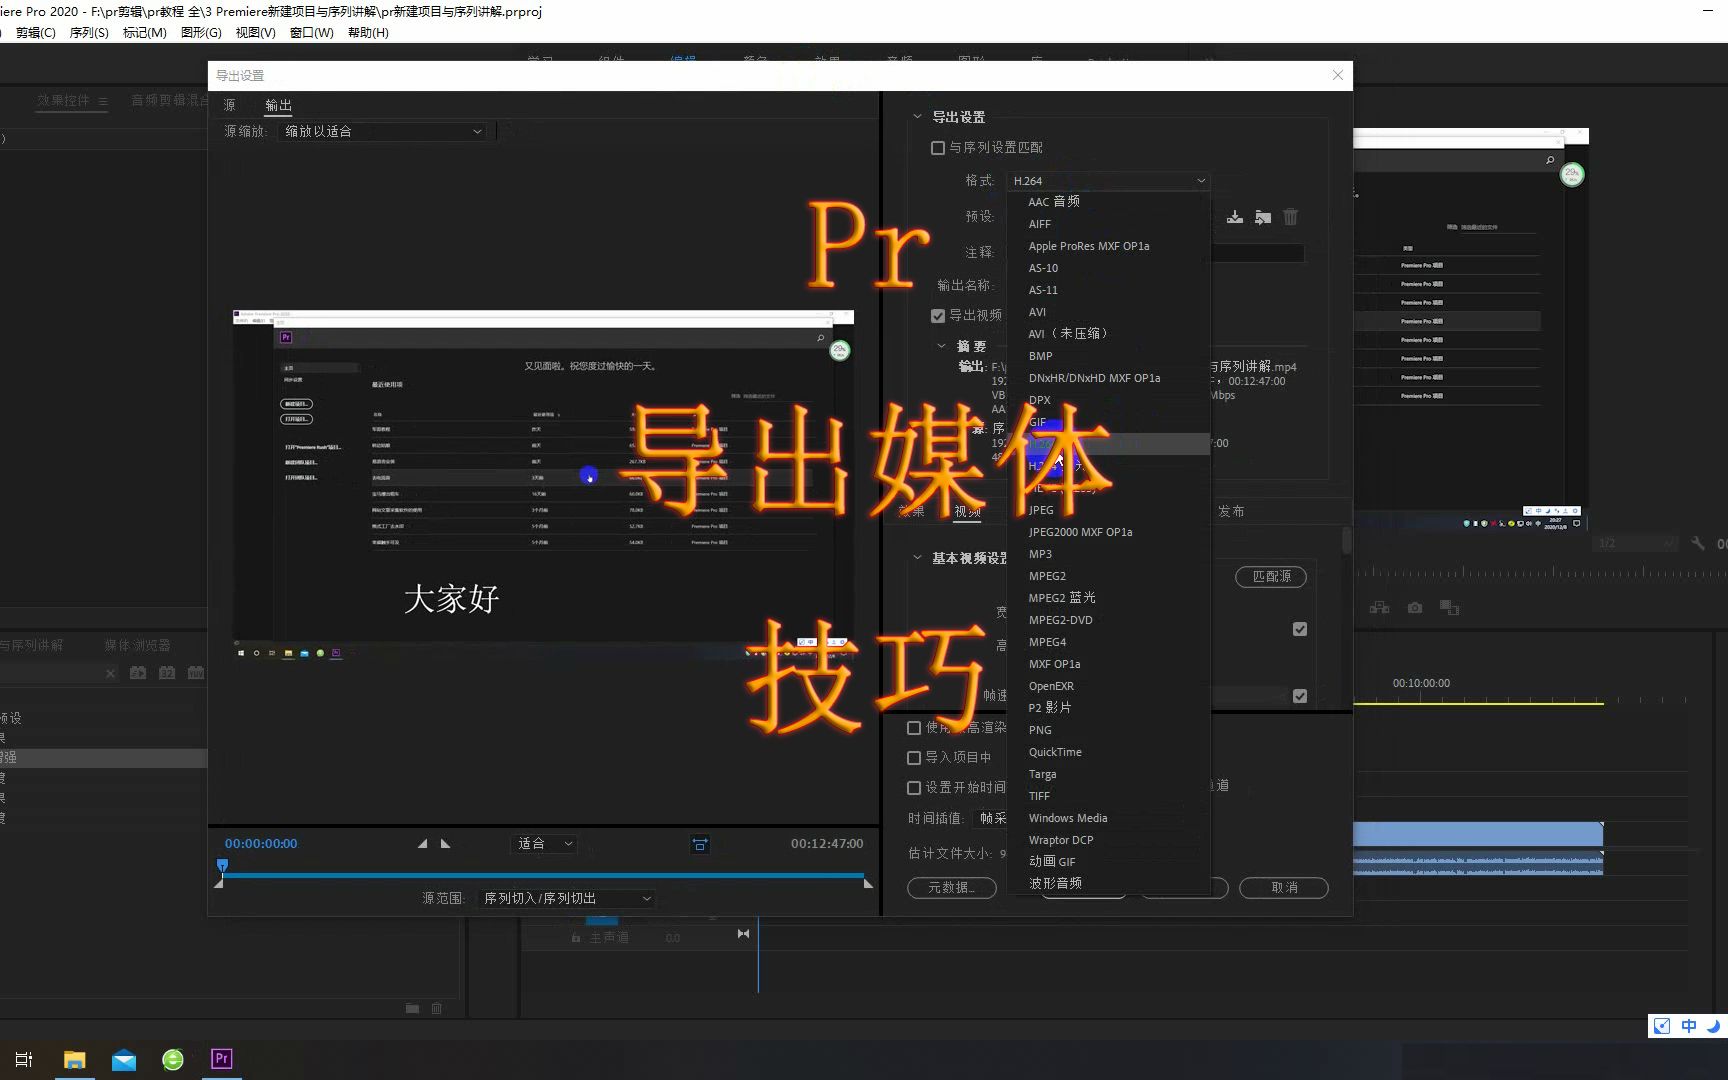Click the YUV effects filter icon

coord(196,673)
